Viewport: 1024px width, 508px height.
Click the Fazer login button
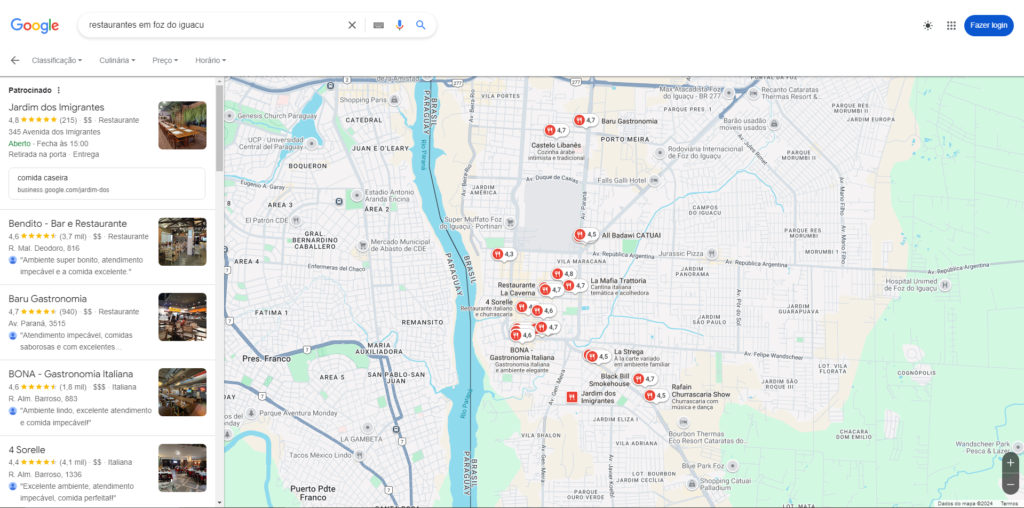click(988, 25)
